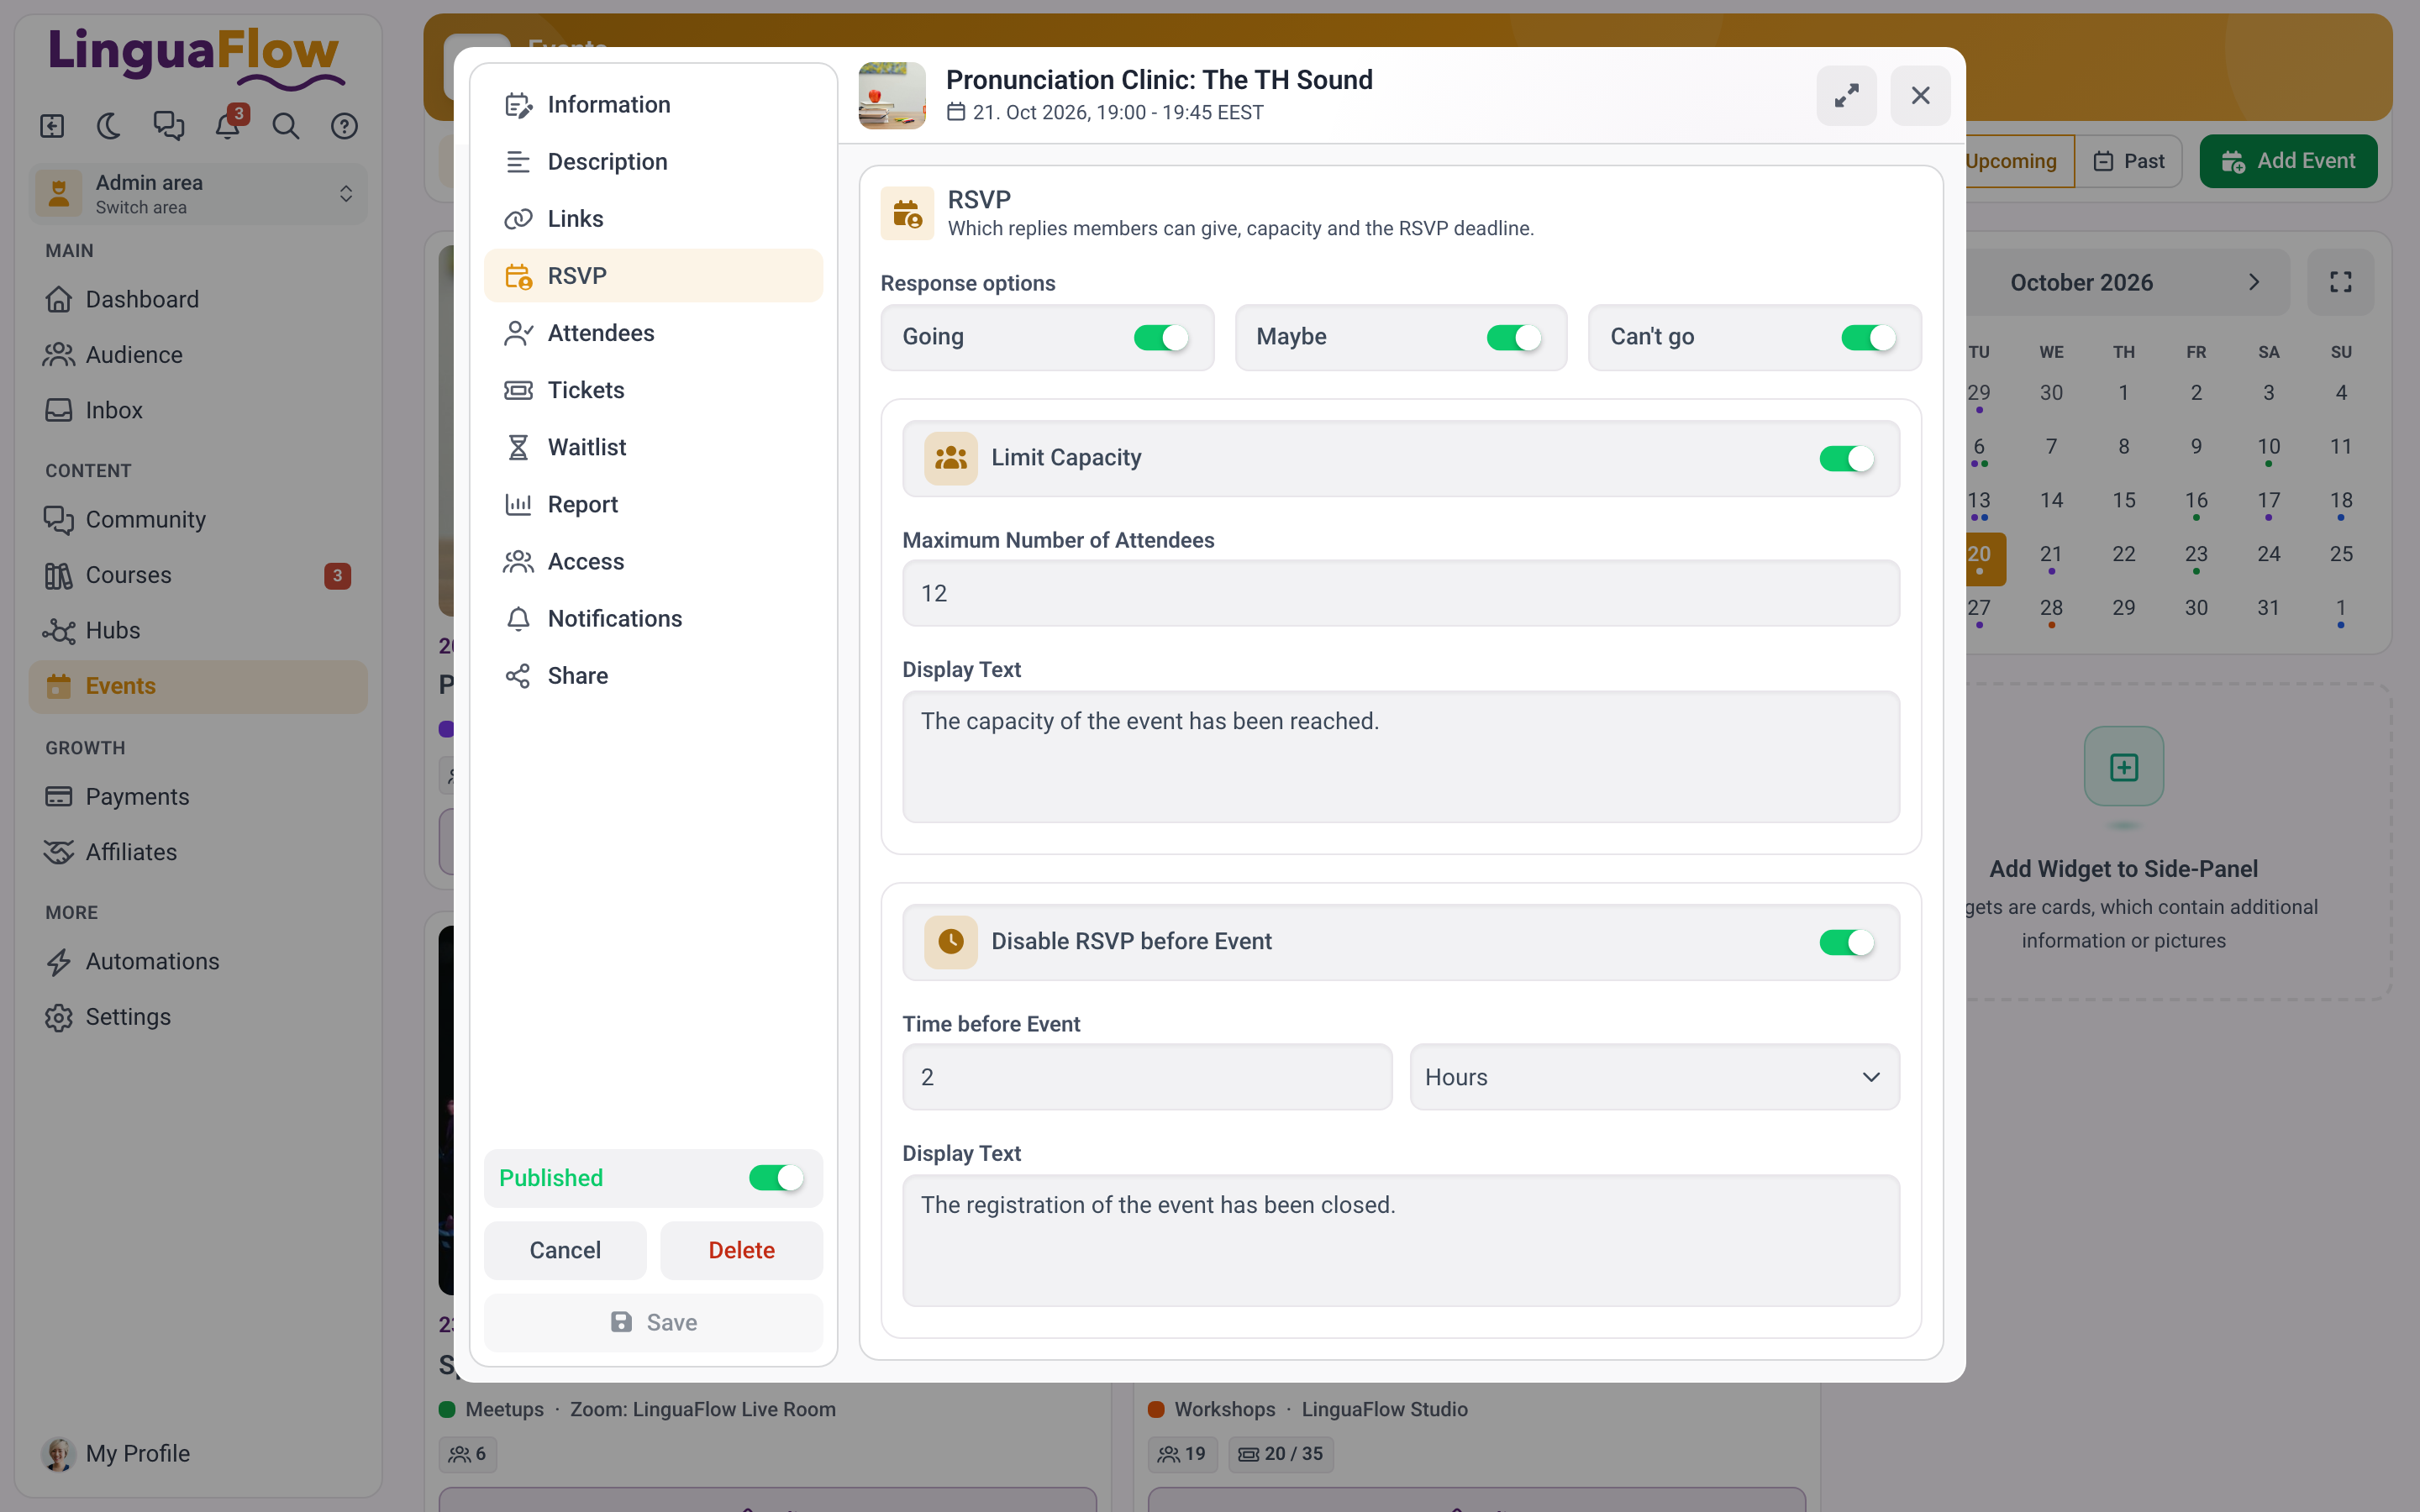The width and height of the screenshot is (2420, 1512).
Task: Click the Limit Capacity people icon
Action: tap(950, 458)
